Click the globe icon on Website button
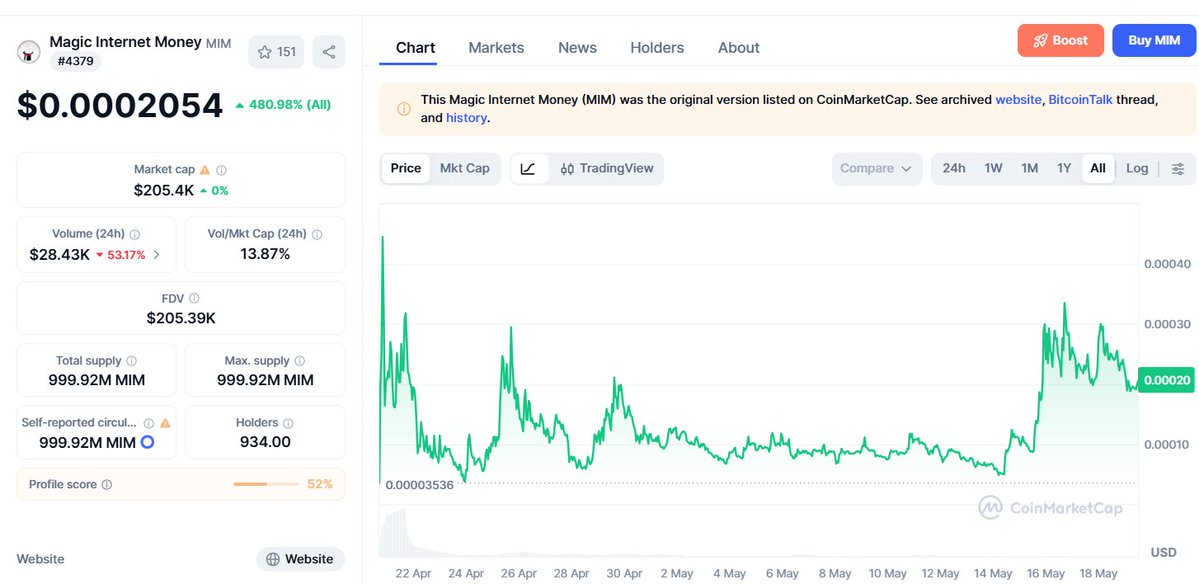Viewport: 1199px width, 584px height. click(x=273, y=559)
